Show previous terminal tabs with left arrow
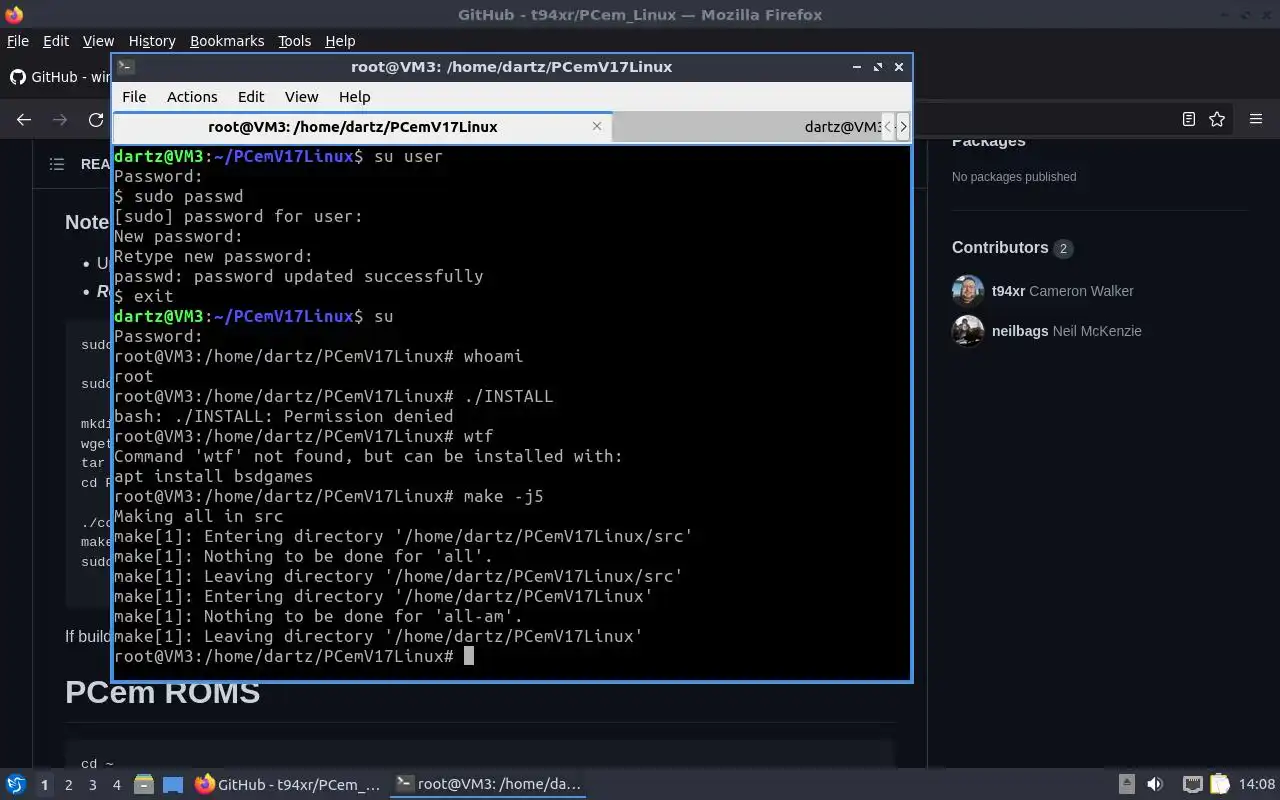Screen dimensions: 1280x800 (x=887, y=127)
